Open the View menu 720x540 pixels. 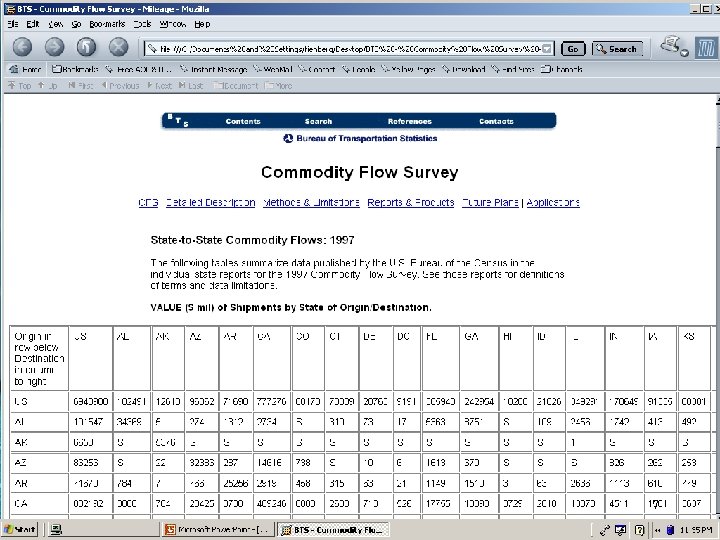click(x=55, y=24)
